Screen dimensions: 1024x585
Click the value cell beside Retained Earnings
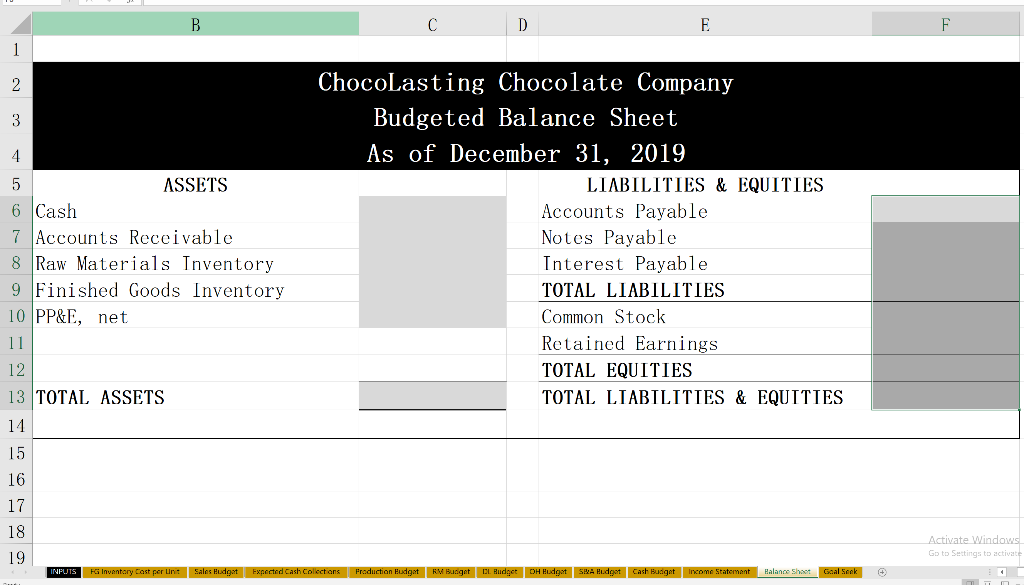pyautogui.click(x=946, y=343)
